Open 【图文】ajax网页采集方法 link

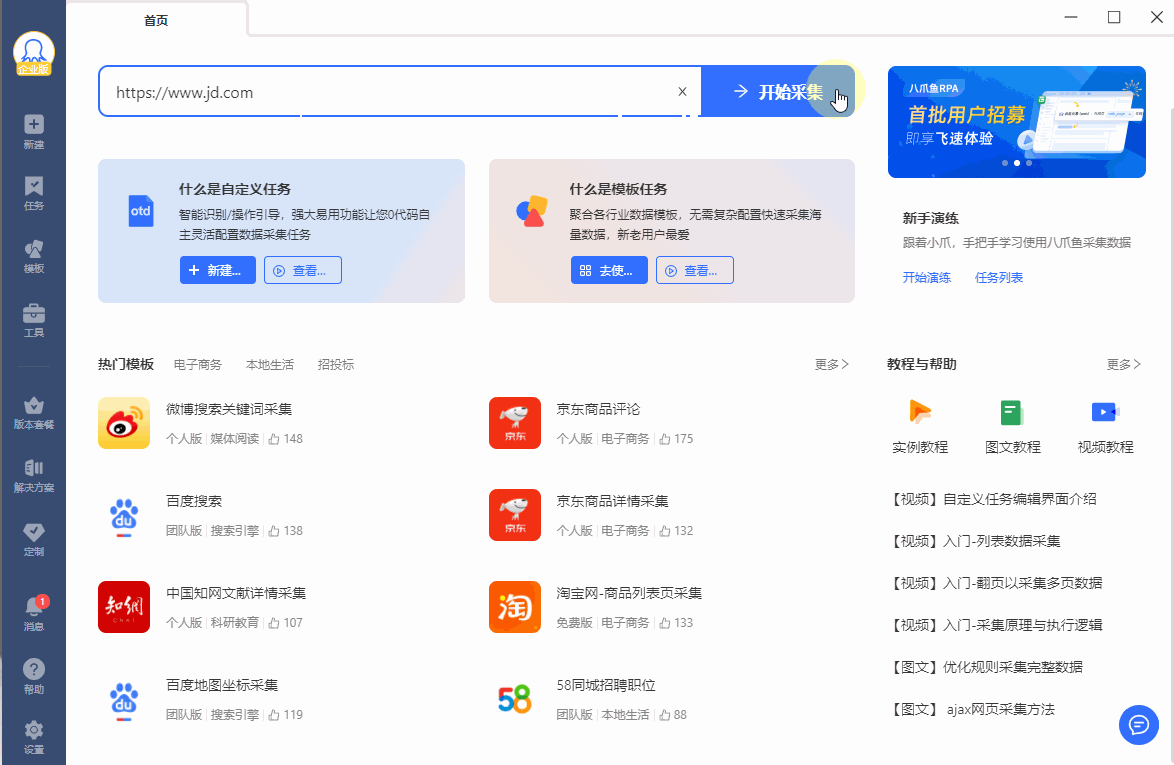coord(971,709)
